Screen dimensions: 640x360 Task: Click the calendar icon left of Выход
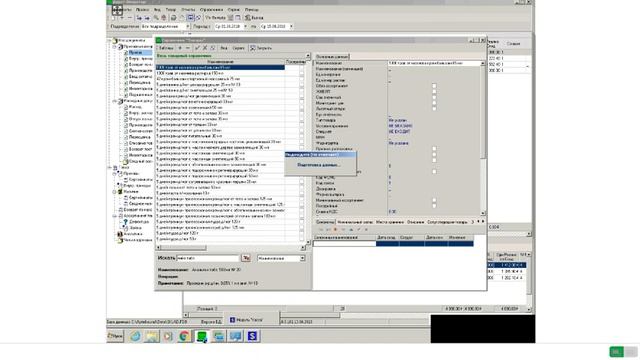238,18
